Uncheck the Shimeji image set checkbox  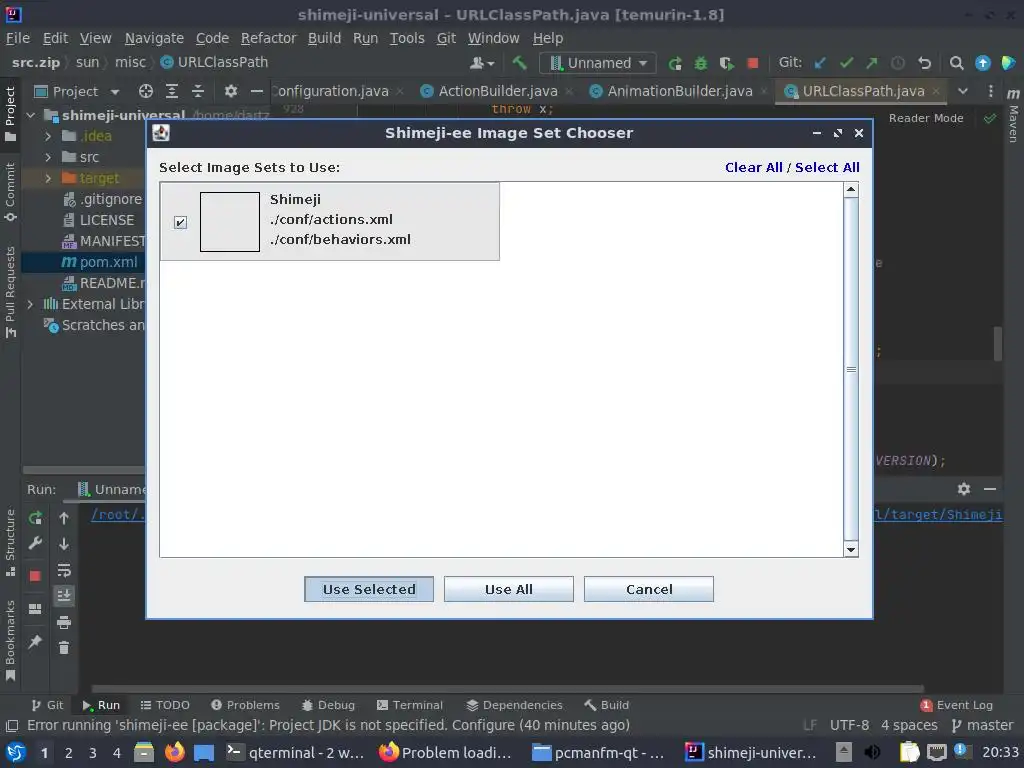tap(180, 223)
